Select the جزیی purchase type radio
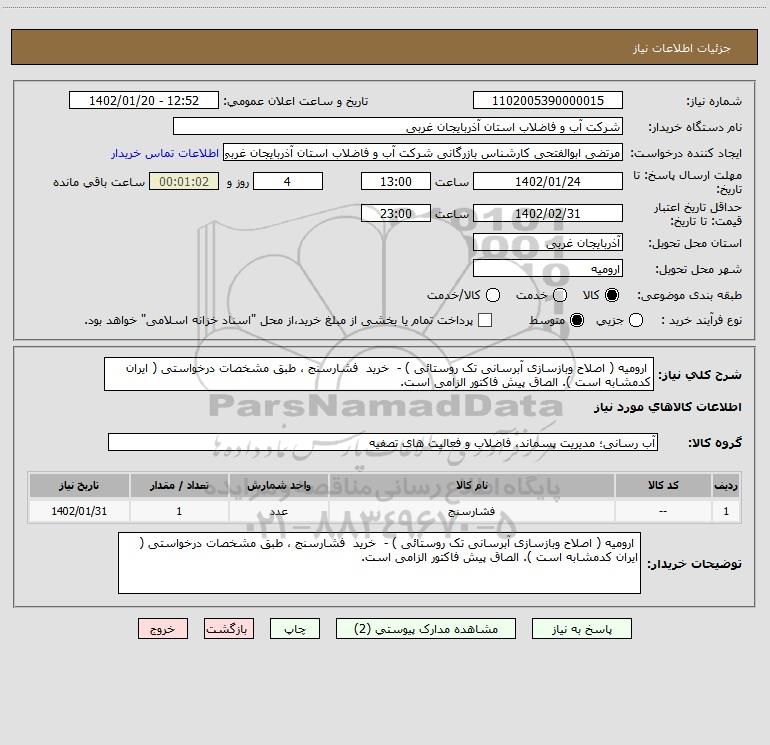770x745 pixels. click(x=635, y=320)
